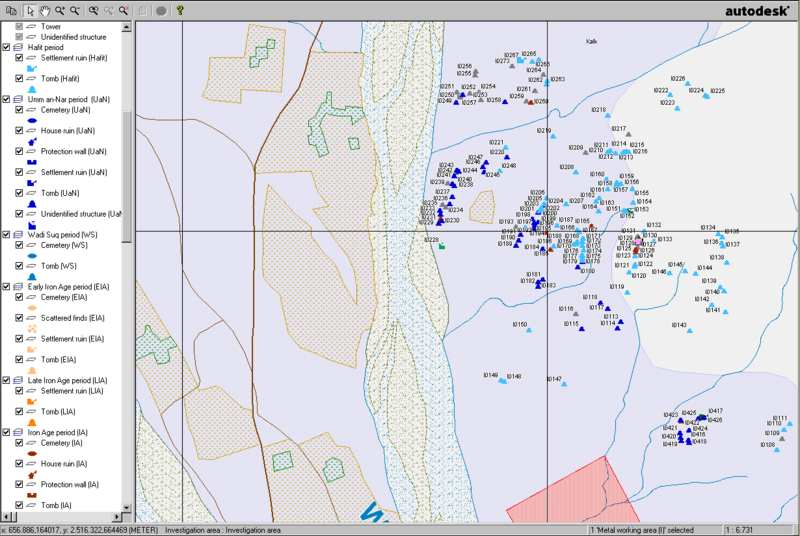Collapse the Early Iron Age period group icon
The image size is (800, 536).
pyautogui.click(x=20, y=286)
